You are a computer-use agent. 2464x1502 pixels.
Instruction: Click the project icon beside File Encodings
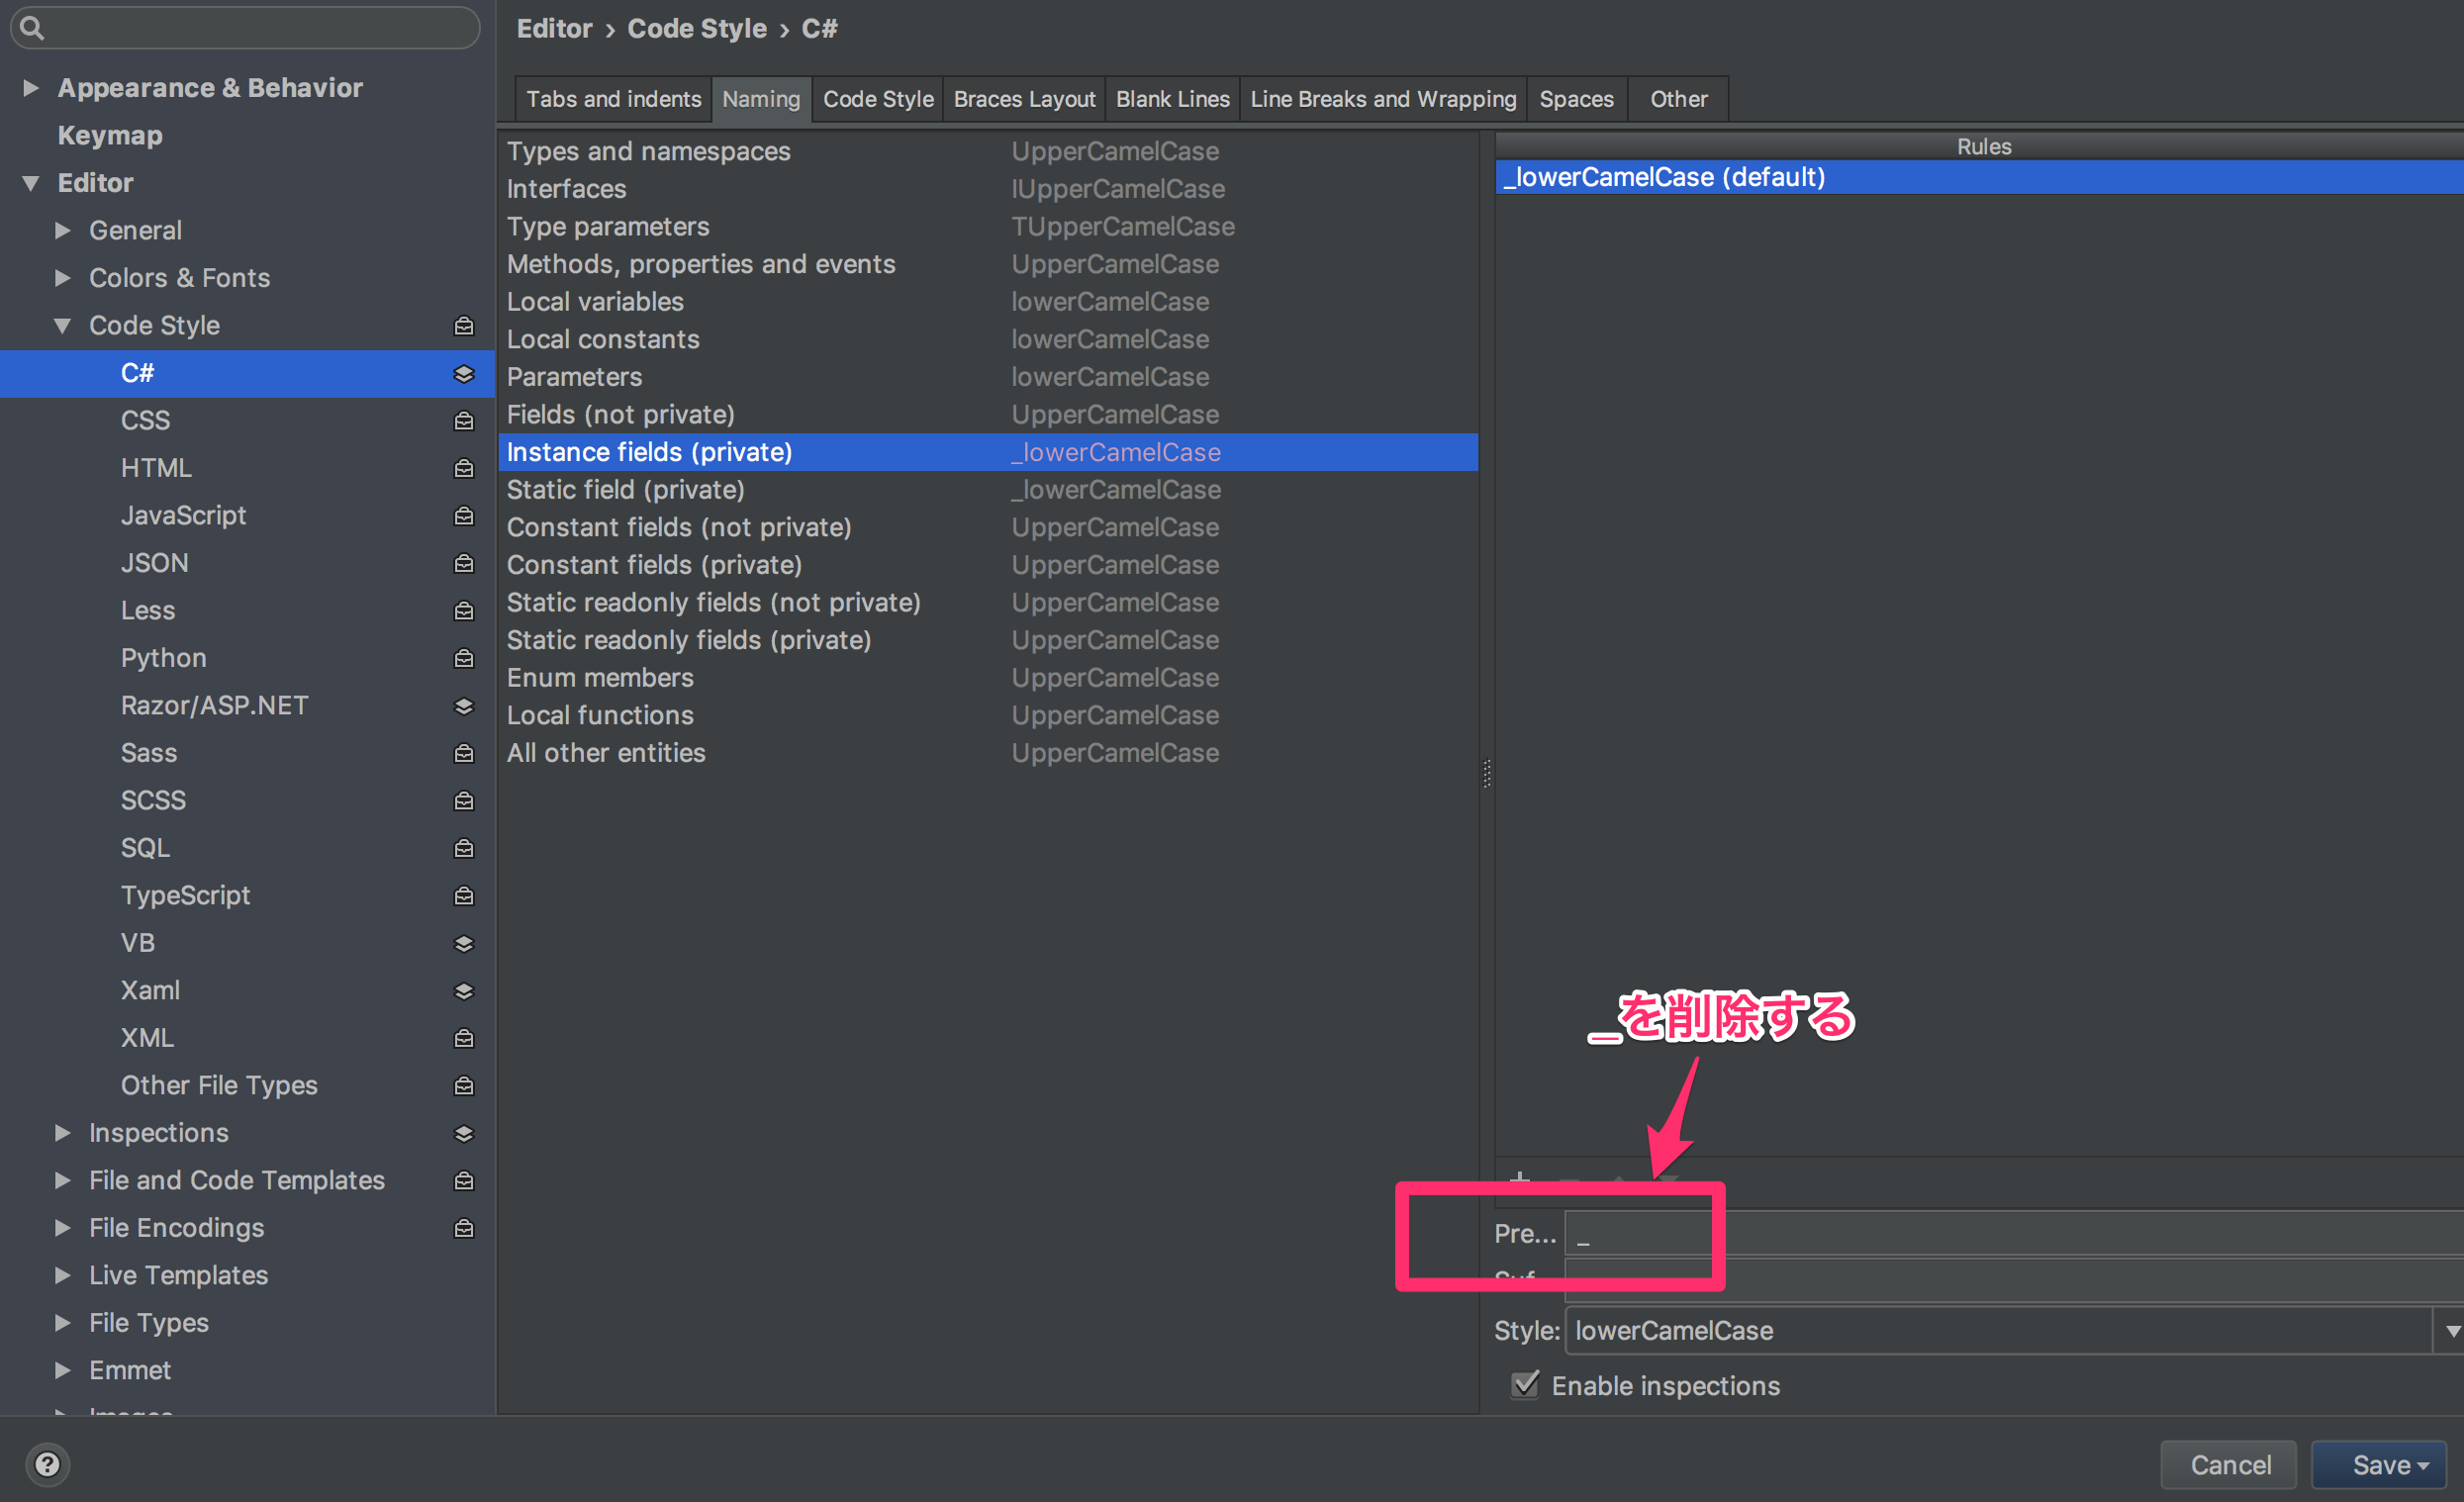click(464, 1228)
